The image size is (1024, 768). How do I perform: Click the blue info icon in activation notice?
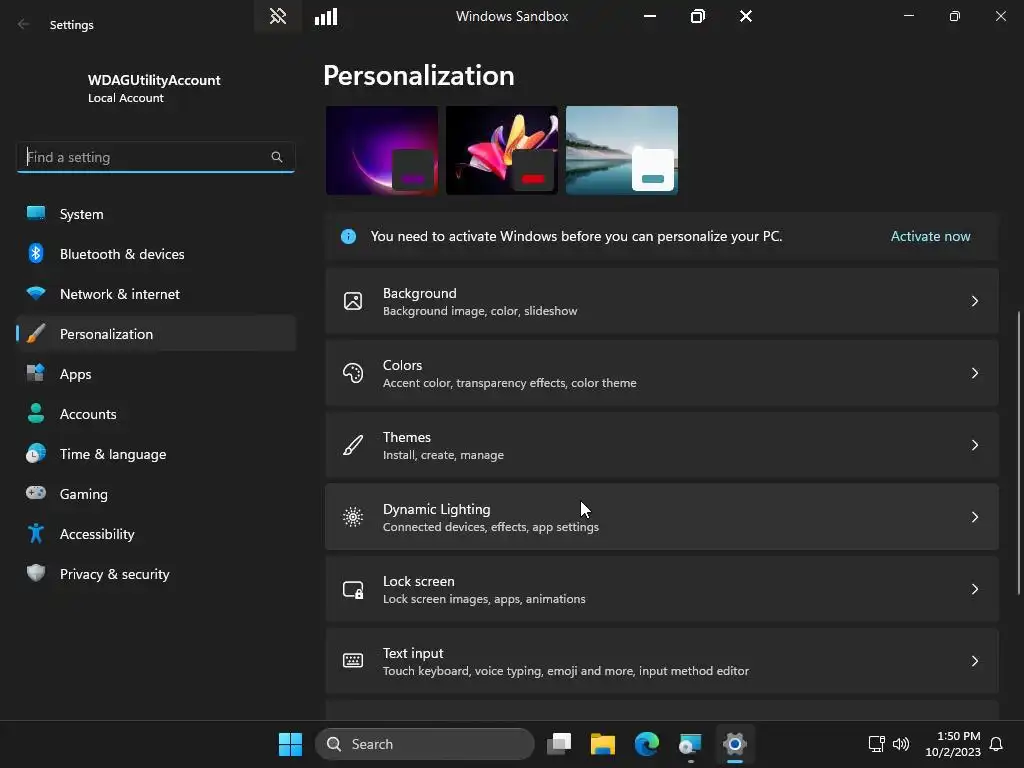pyautogui.click(x=349, y=236)
